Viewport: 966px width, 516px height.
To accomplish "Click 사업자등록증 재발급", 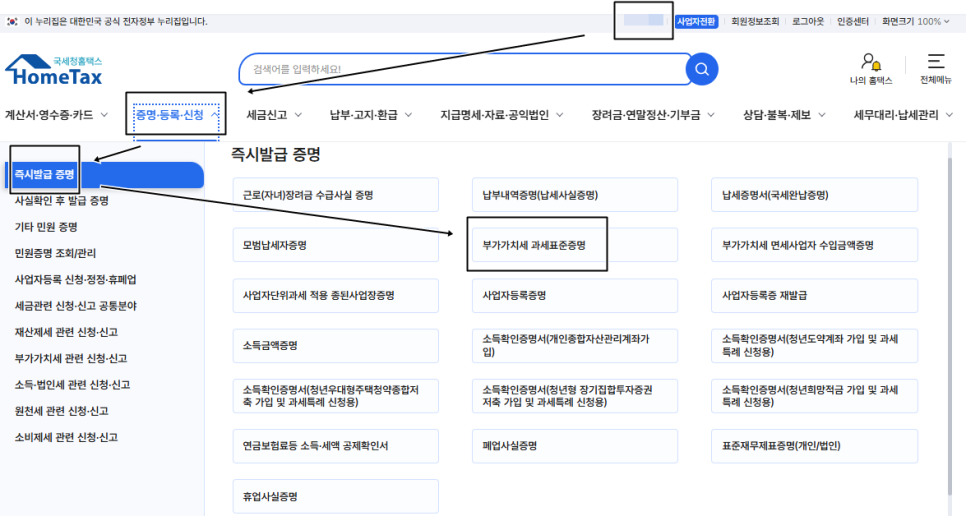I will coord(814,296).
